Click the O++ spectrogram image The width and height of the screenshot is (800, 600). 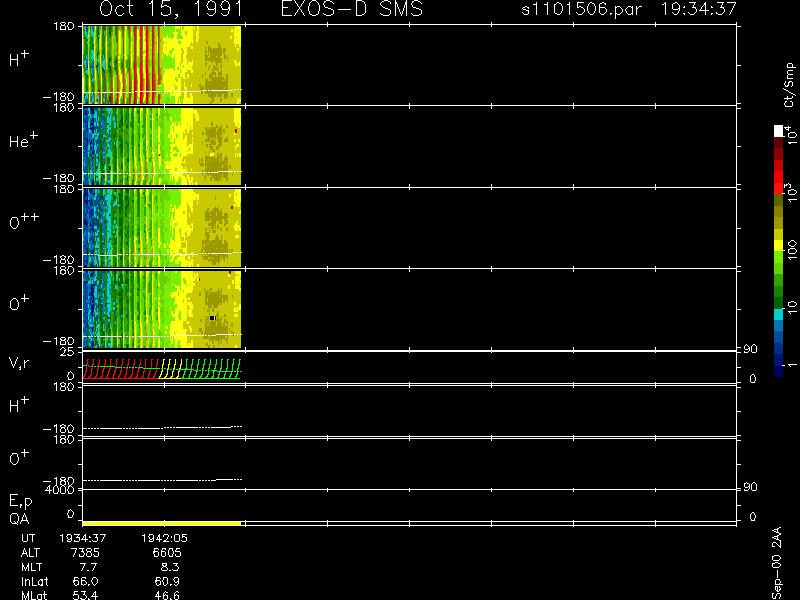coord(162,228)
